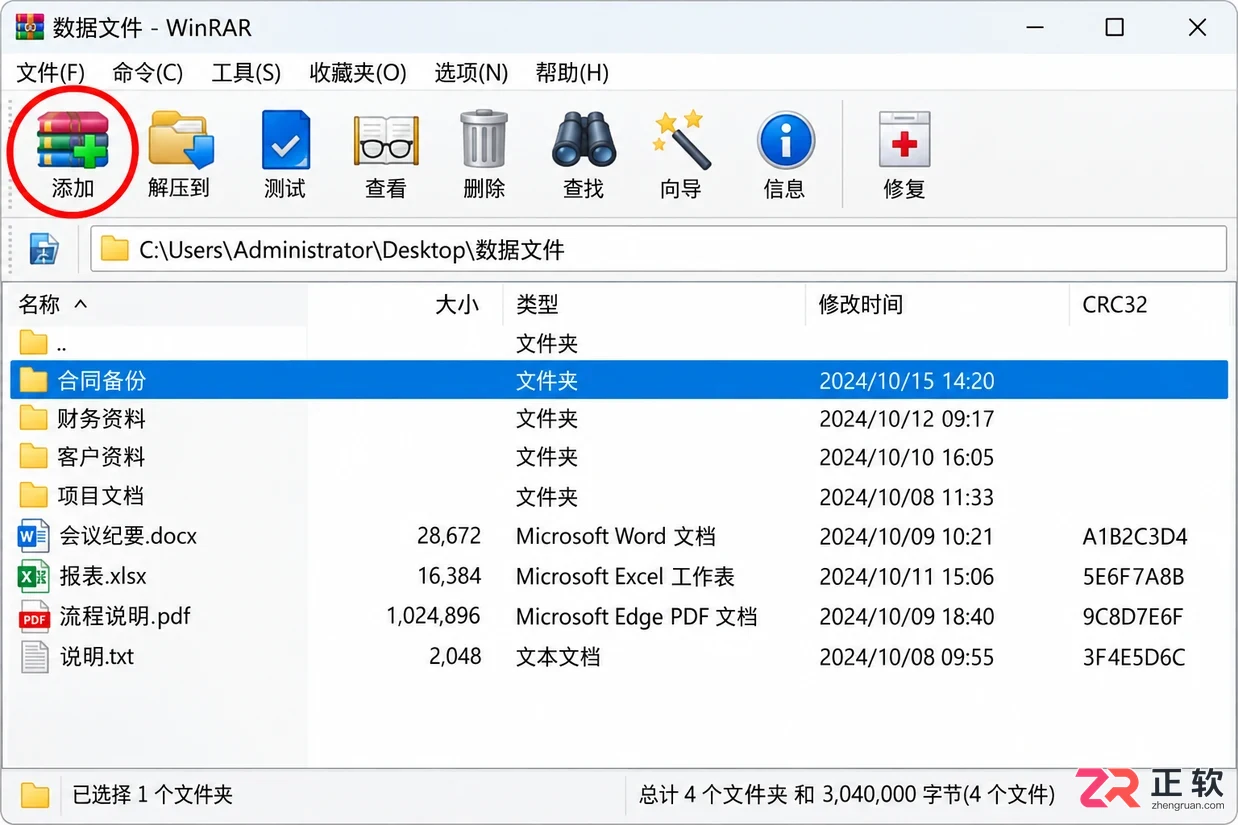Click type "Microsoft Edge PDF 文档"
Screen dimensions: 1238x825
[636, 616]
